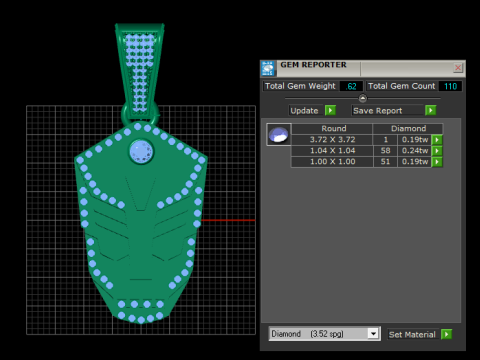Click the green arrow for the 1.04 X 1.04 row

[x=437, y=151]
